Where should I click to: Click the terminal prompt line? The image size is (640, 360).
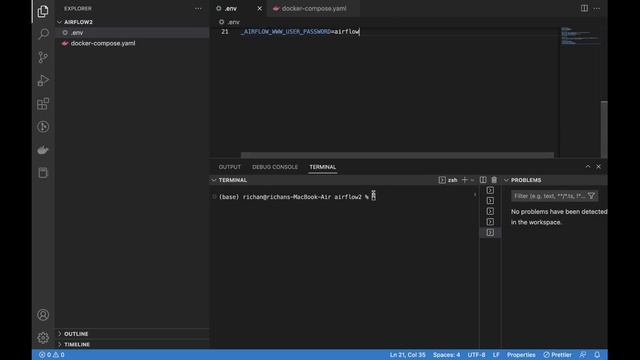pos(297,197)
